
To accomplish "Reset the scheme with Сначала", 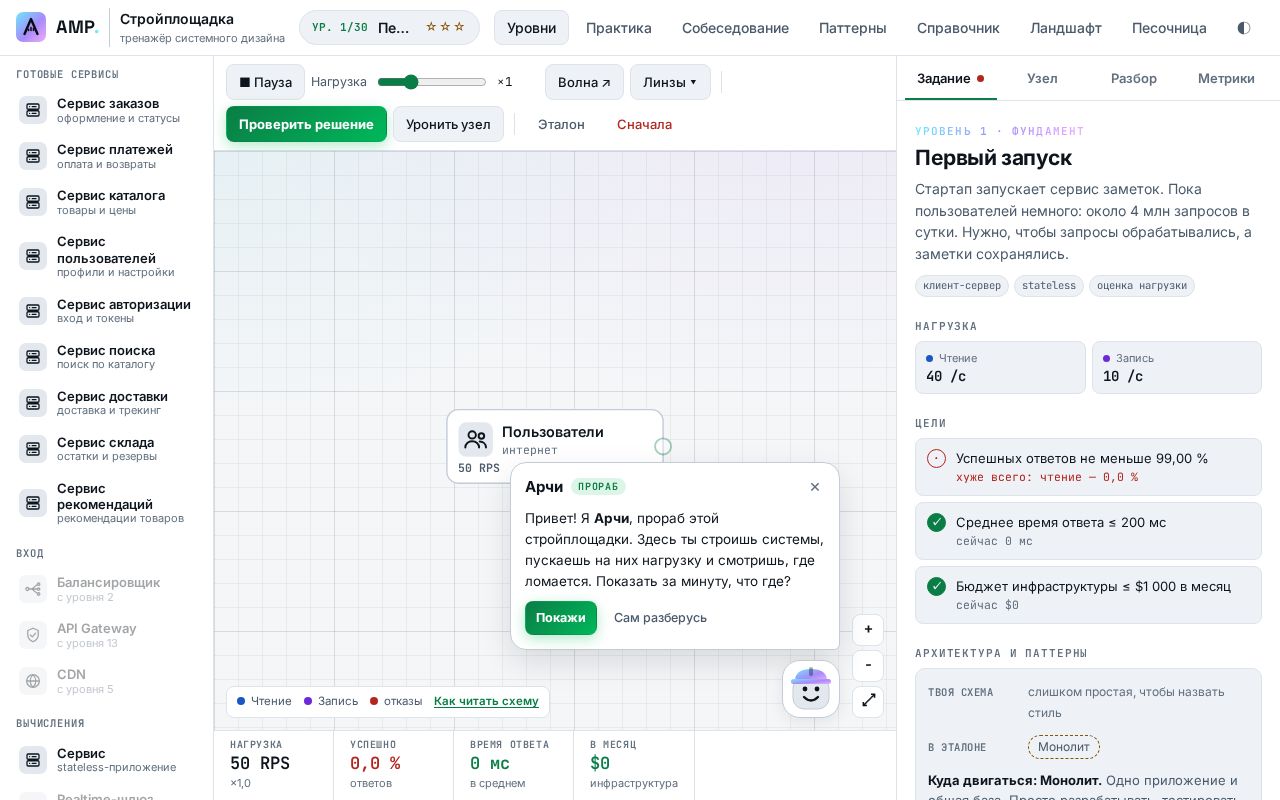I will point(644,124).
